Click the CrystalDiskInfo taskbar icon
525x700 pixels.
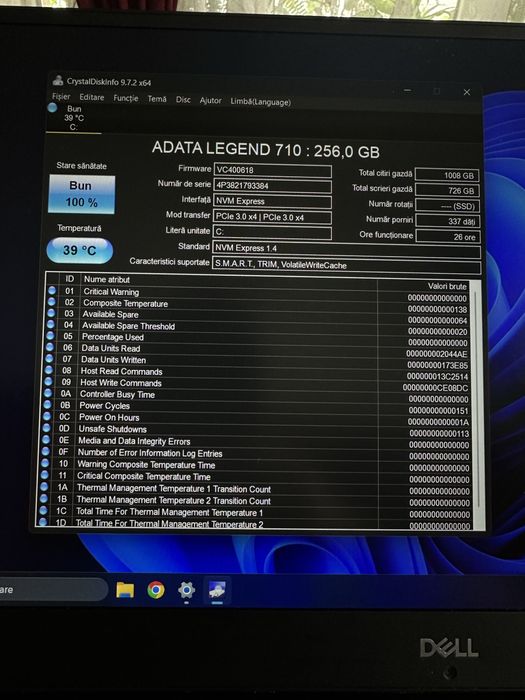click(x=217, y=591)
